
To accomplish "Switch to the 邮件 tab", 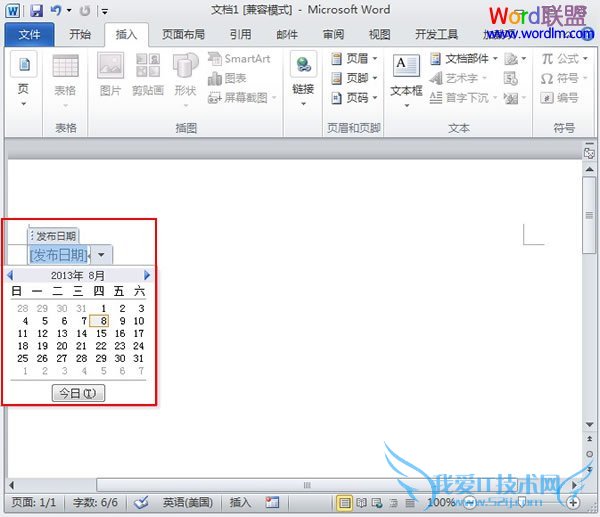I will 287,34.
